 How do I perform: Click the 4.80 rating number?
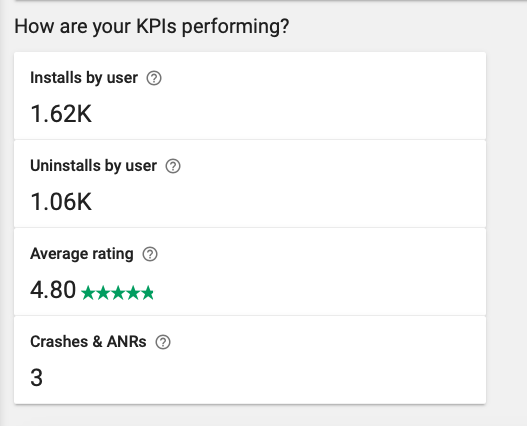coord(53,289)
